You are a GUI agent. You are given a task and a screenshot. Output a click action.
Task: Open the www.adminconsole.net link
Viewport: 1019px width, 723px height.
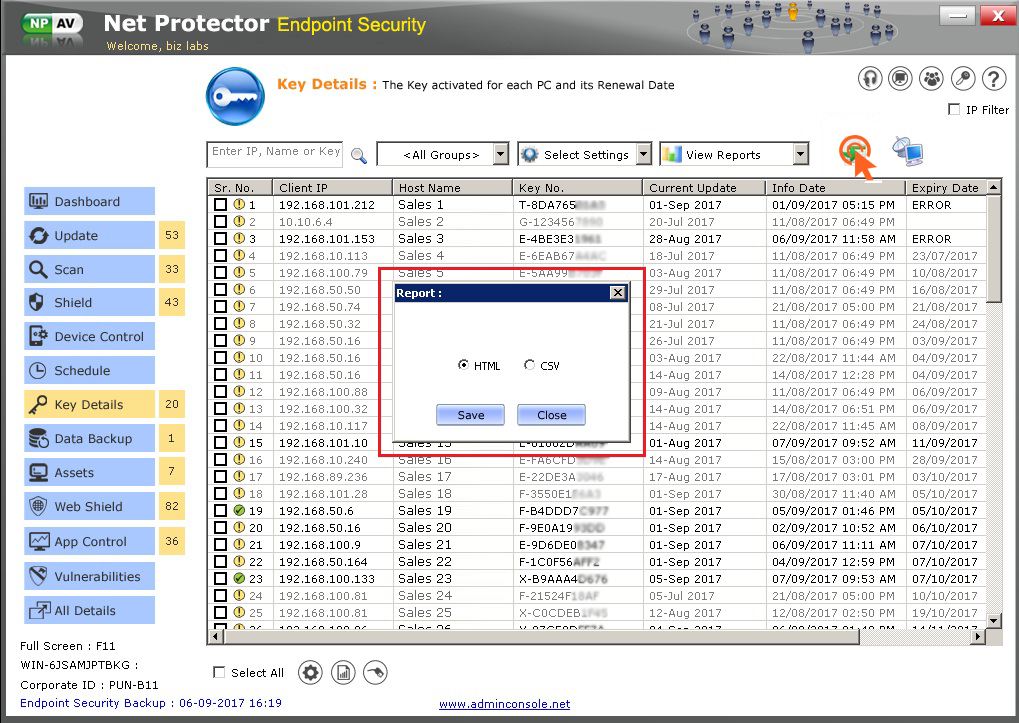click(504, 704)
